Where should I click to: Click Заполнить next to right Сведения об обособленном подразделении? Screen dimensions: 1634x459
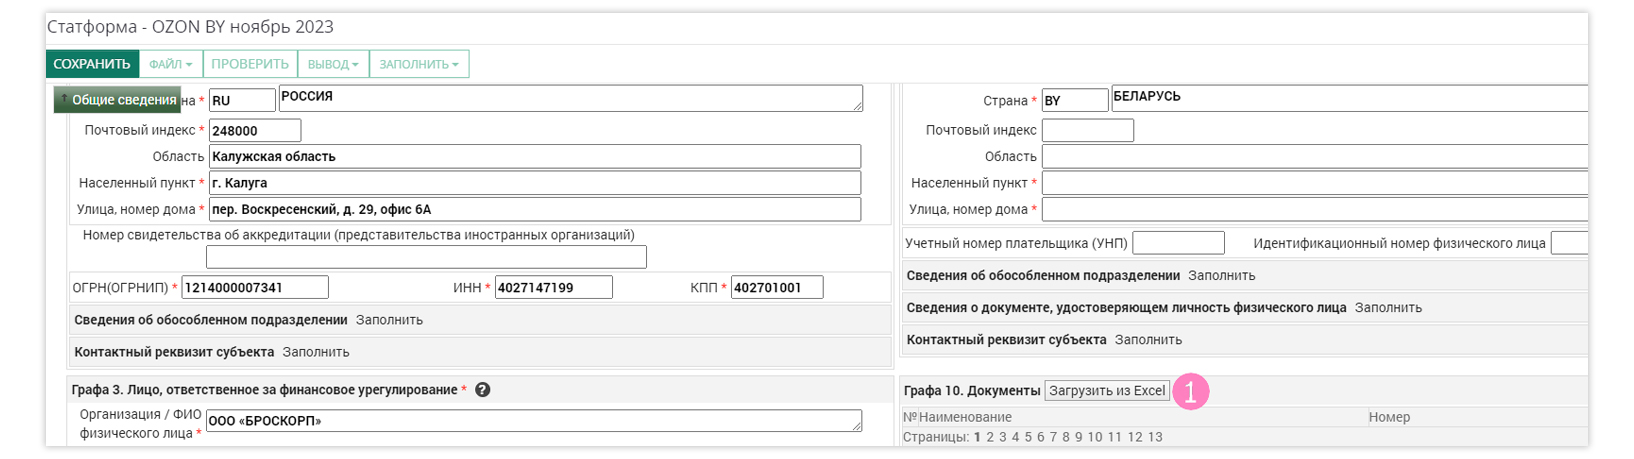(1222, 275)
